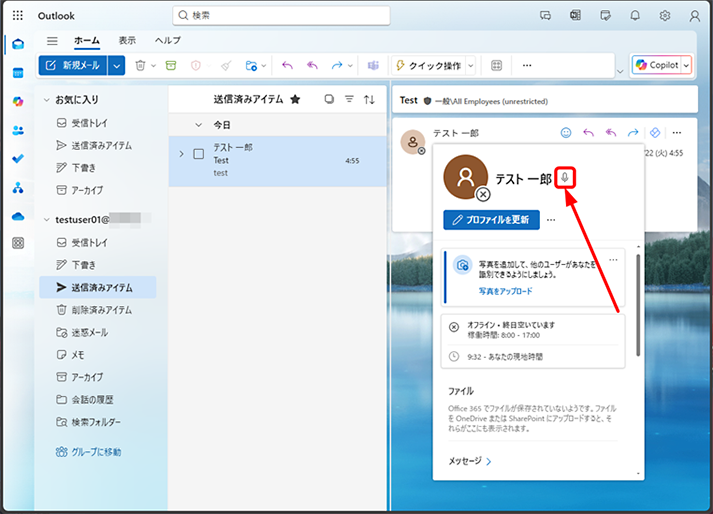Click the 新規メール button
This screenshot has height=514, width=713.
tap(73, 66)
